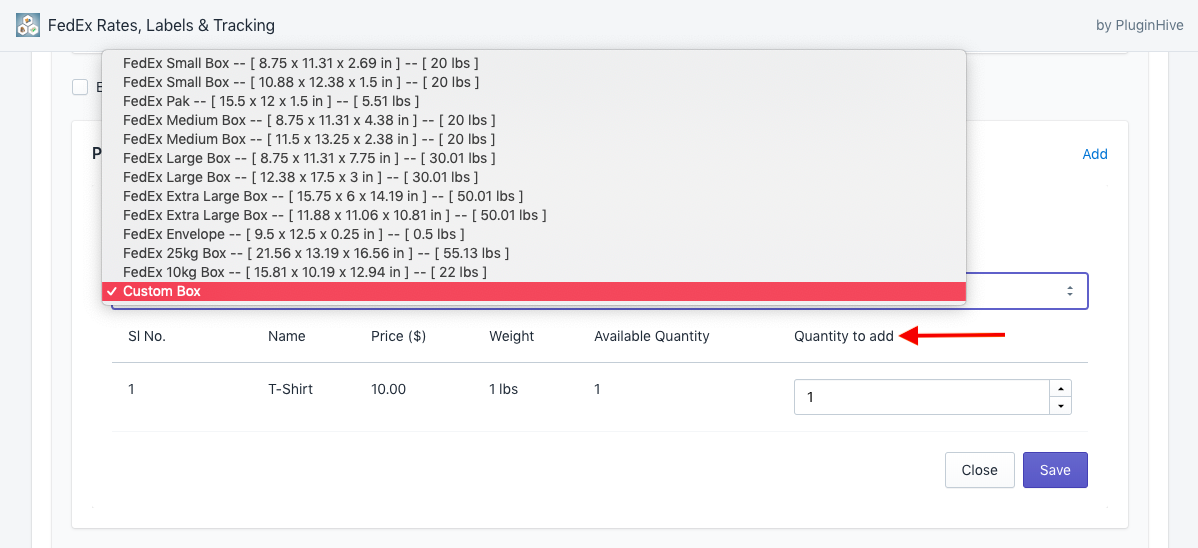The height and width of the screenshot is (548, 1198).
Task: Choose the FedEx Envelope option
Action: click(534, 234)
